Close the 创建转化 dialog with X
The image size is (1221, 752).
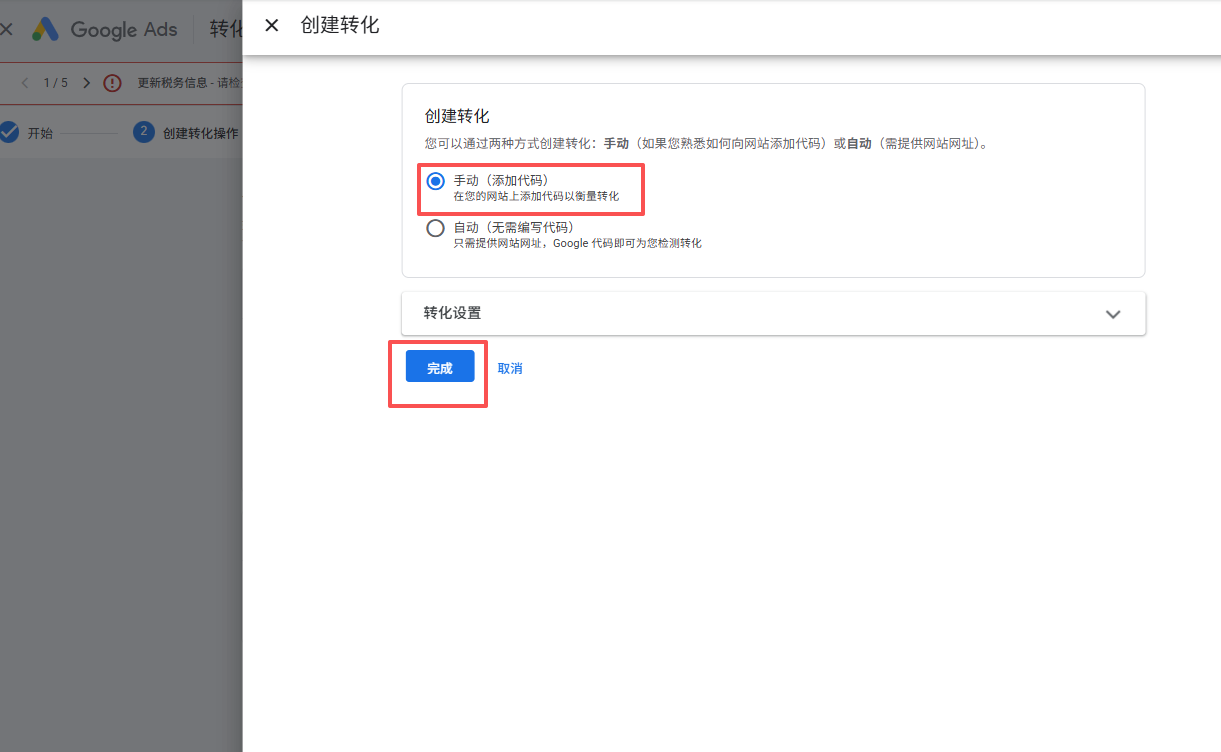coord(271,26)
